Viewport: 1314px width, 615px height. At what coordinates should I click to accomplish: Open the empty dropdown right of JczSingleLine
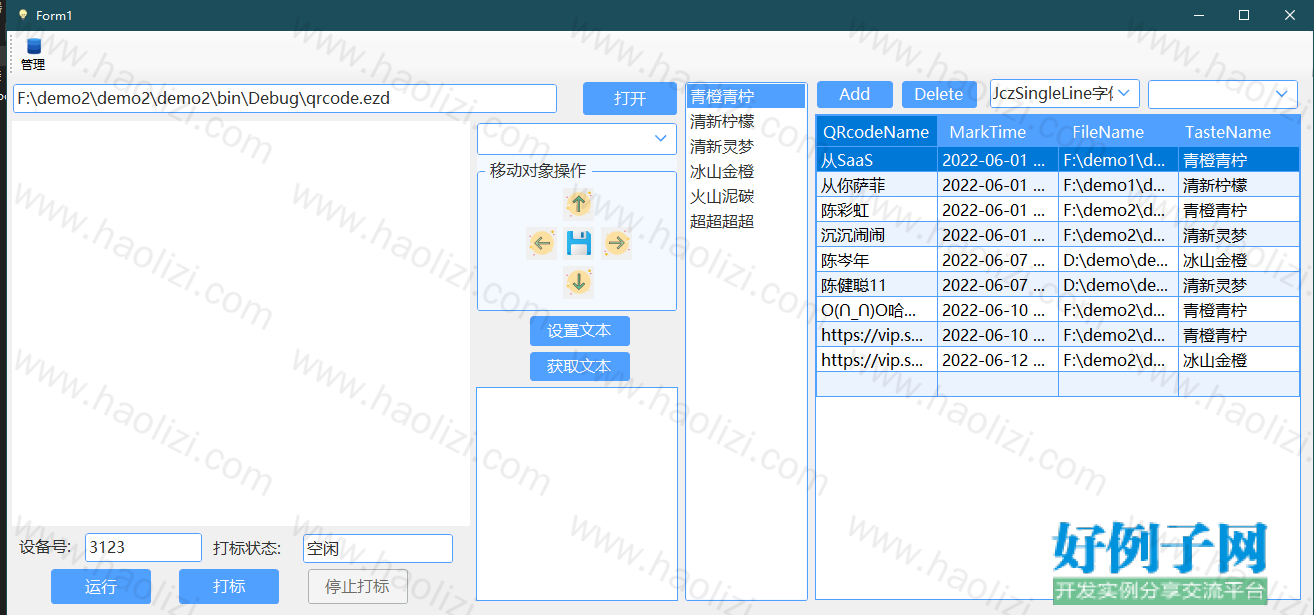point(1223,94)
